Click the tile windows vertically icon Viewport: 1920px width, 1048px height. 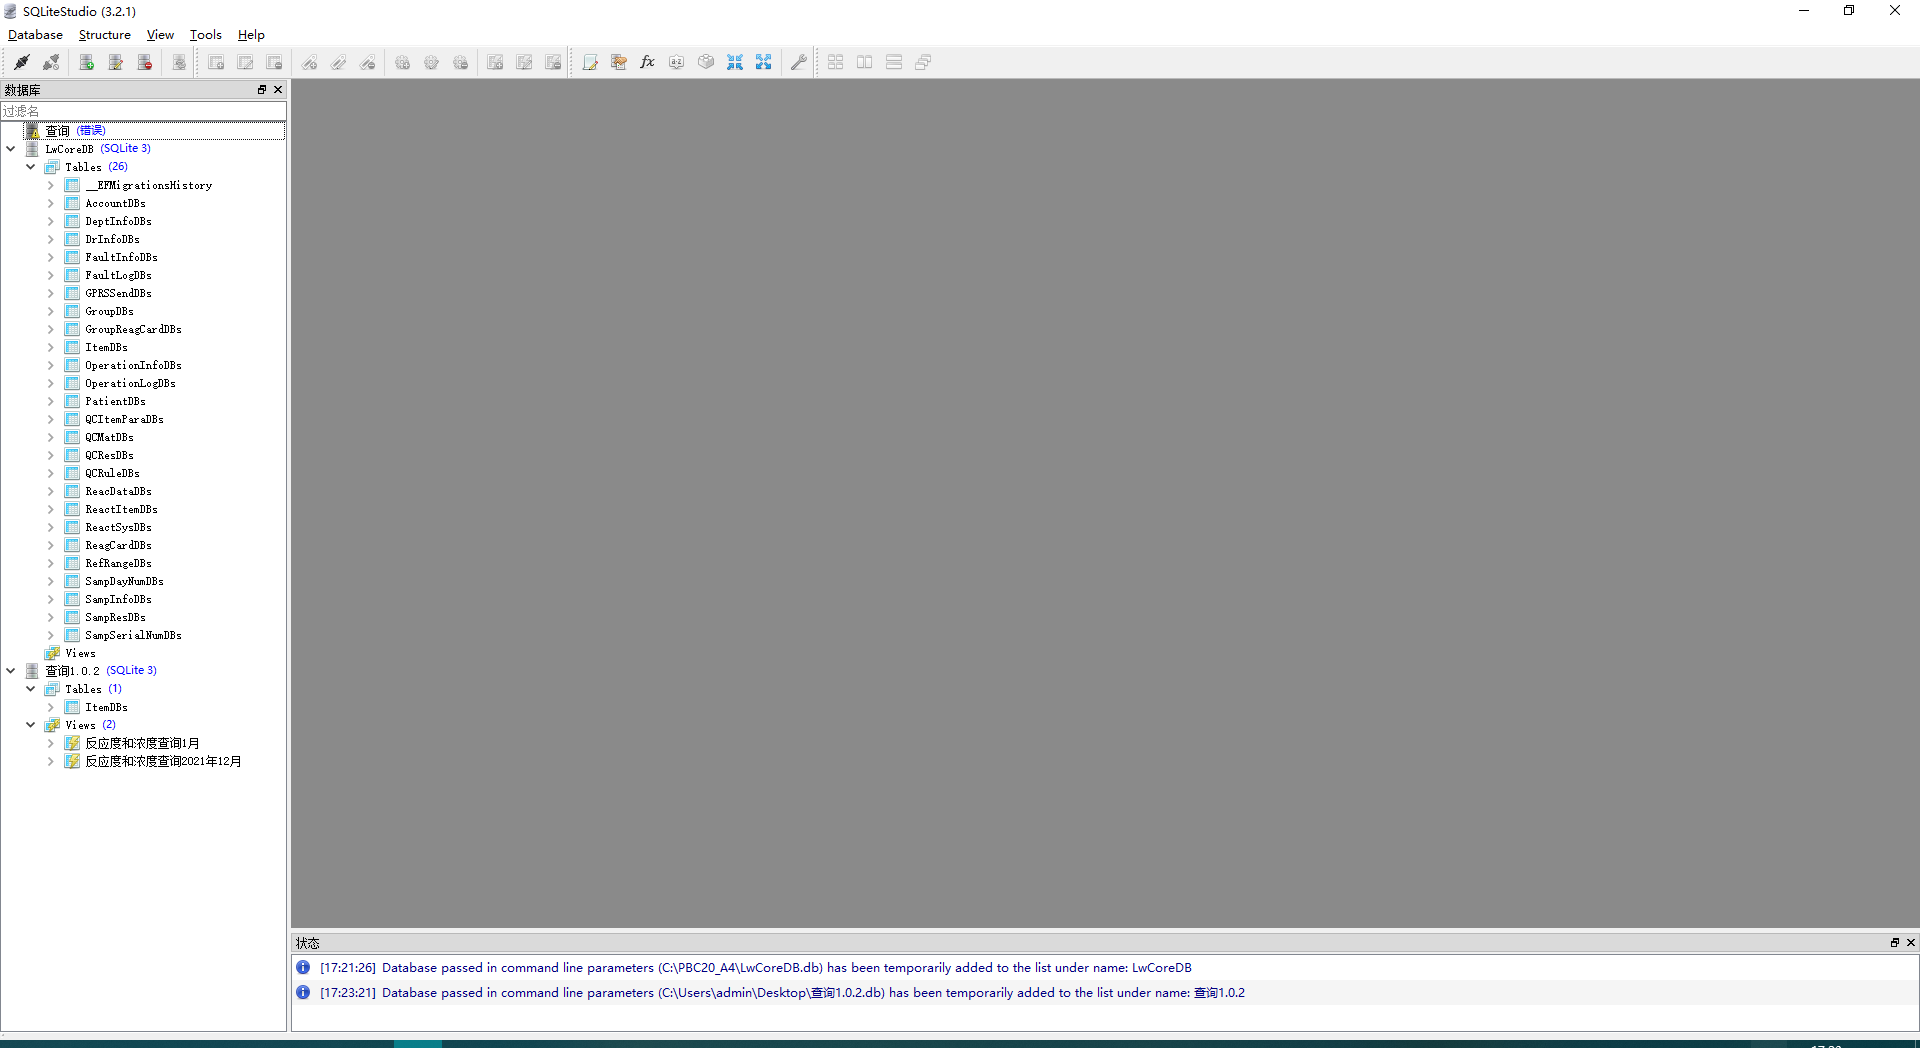(x=865, y=62)
